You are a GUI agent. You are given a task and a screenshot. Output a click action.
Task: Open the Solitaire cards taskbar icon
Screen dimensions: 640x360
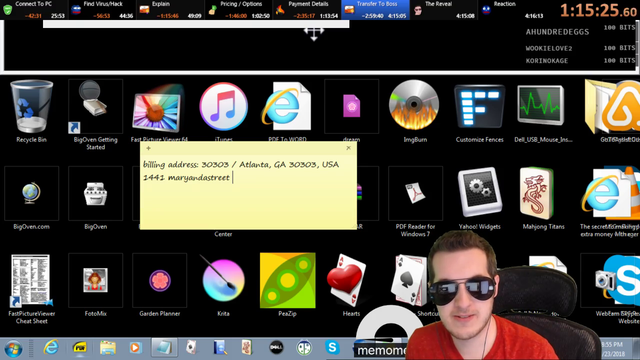pyautogui.click(x=191, y=348)
